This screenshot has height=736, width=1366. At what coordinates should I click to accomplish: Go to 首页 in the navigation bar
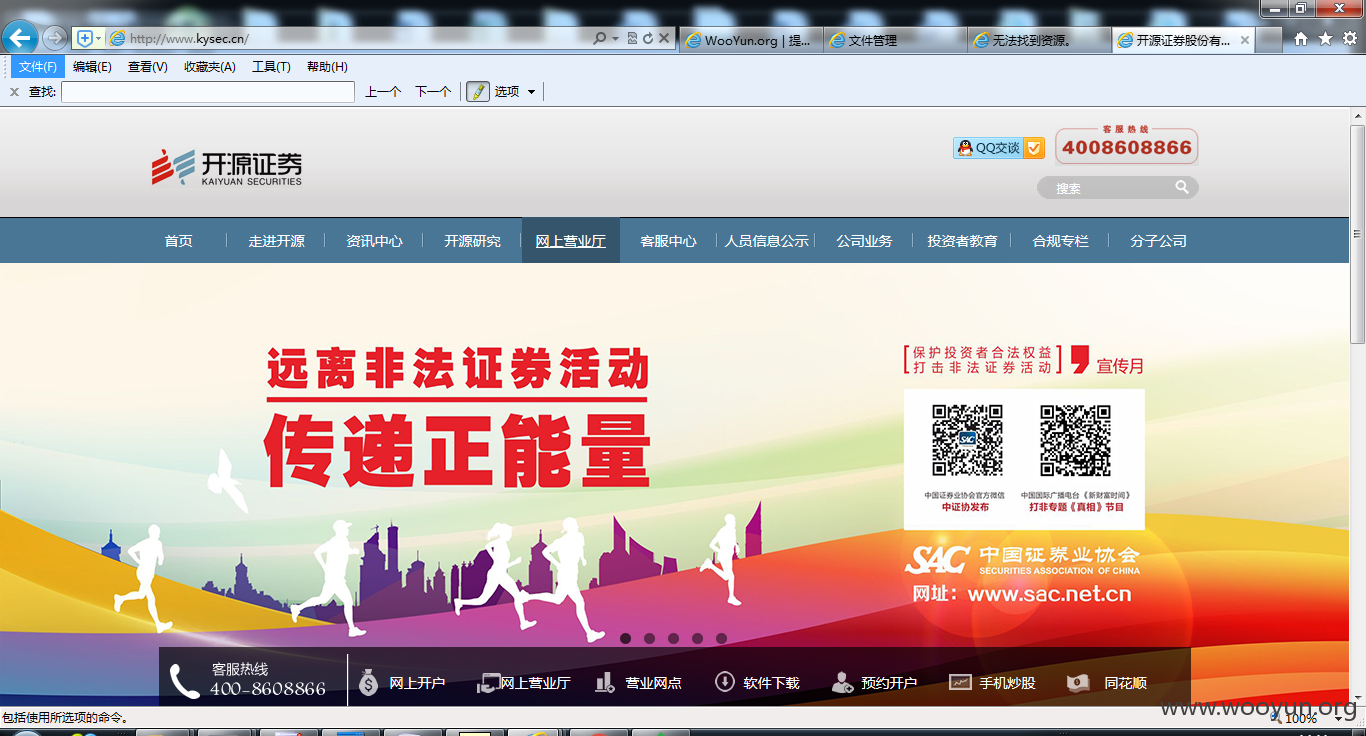[x=179, y=241]
